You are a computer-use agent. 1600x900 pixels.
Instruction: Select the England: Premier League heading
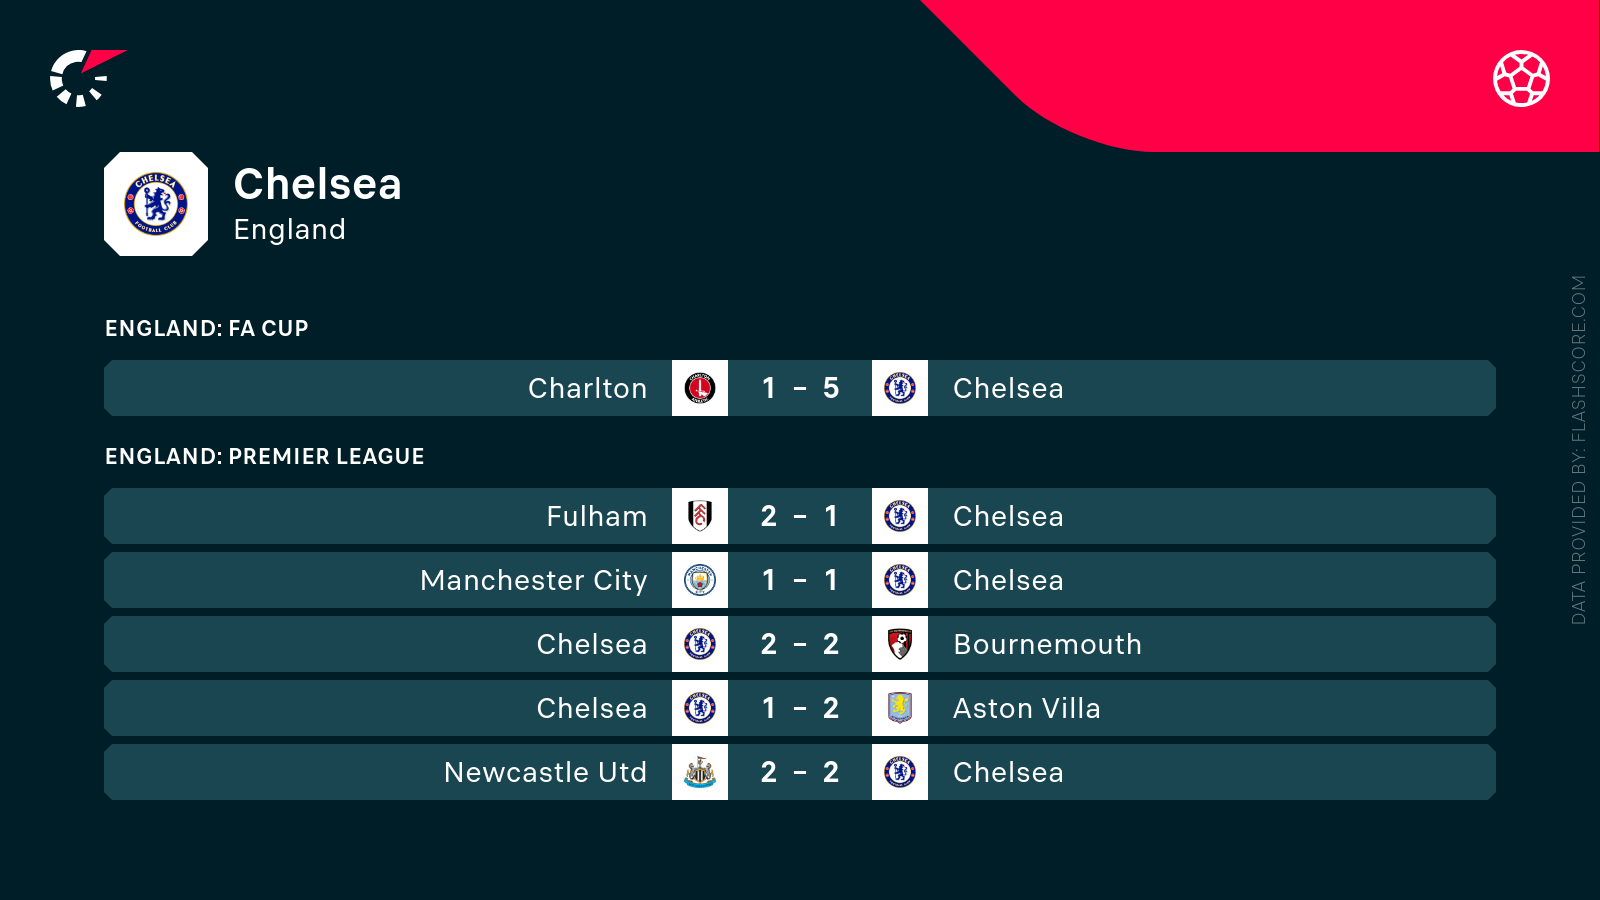click(x=265, y=456)
